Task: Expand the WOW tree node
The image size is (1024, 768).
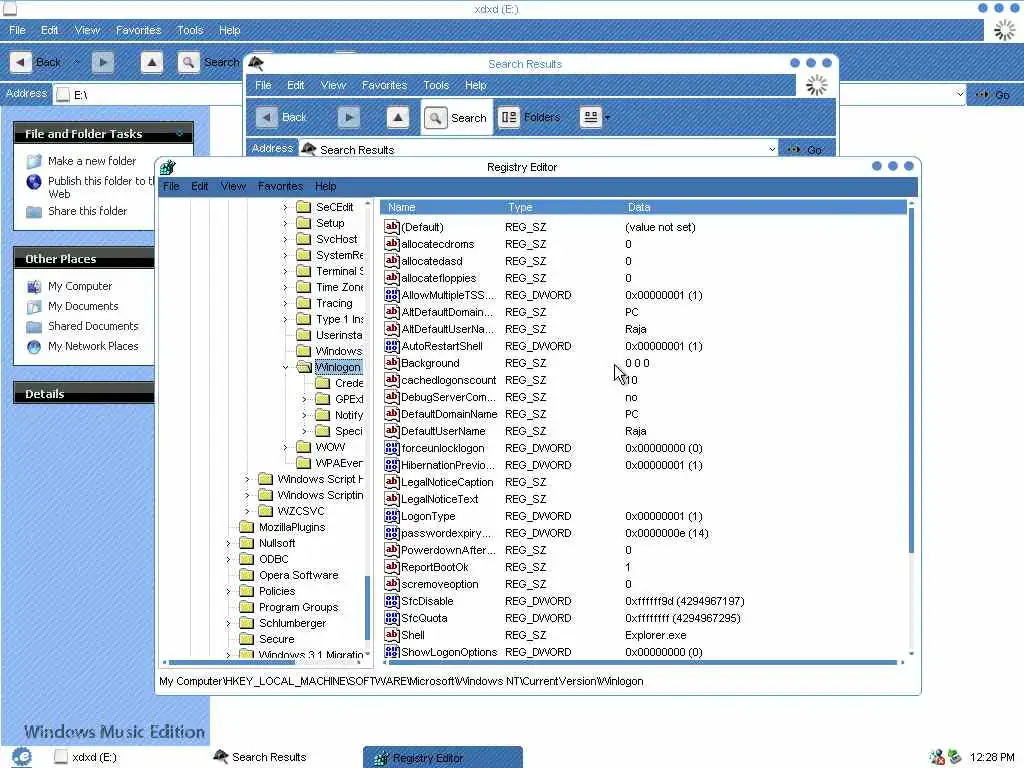Action: click(x=285, y=447)
